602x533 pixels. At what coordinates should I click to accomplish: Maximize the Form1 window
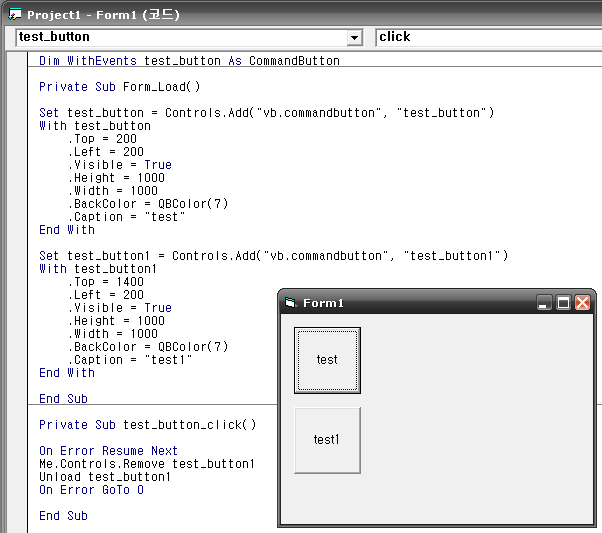tap(563, 303)
